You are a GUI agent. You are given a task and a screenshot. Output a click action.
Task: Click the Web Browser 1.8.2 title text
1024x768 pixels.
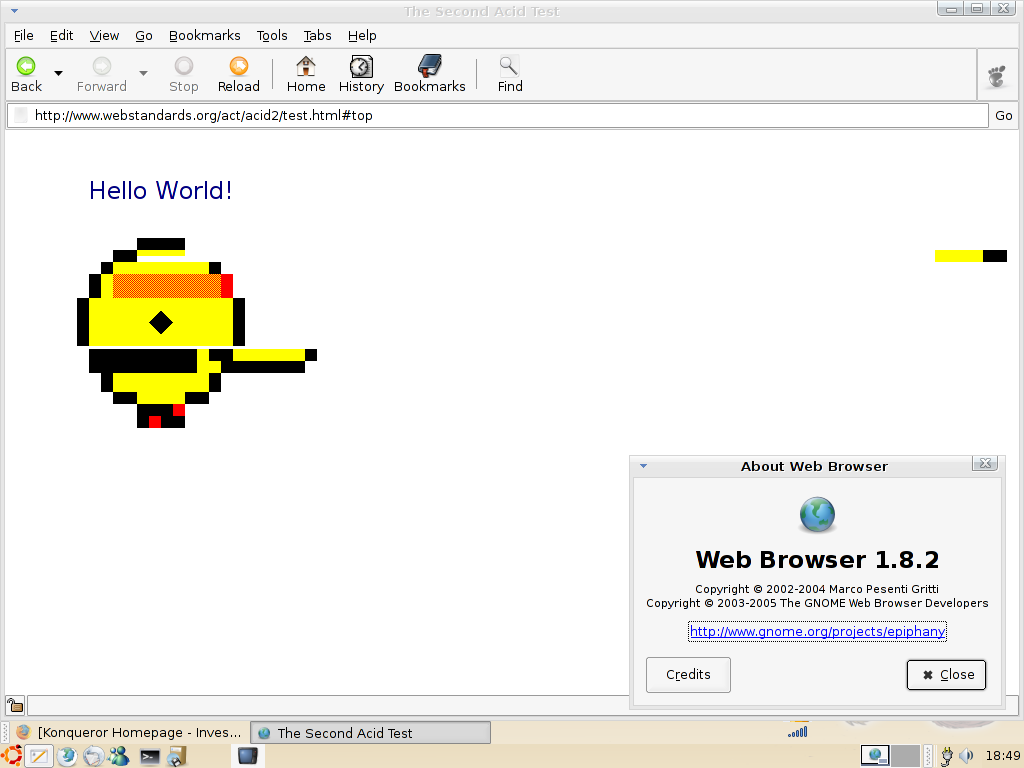point(817,560)
